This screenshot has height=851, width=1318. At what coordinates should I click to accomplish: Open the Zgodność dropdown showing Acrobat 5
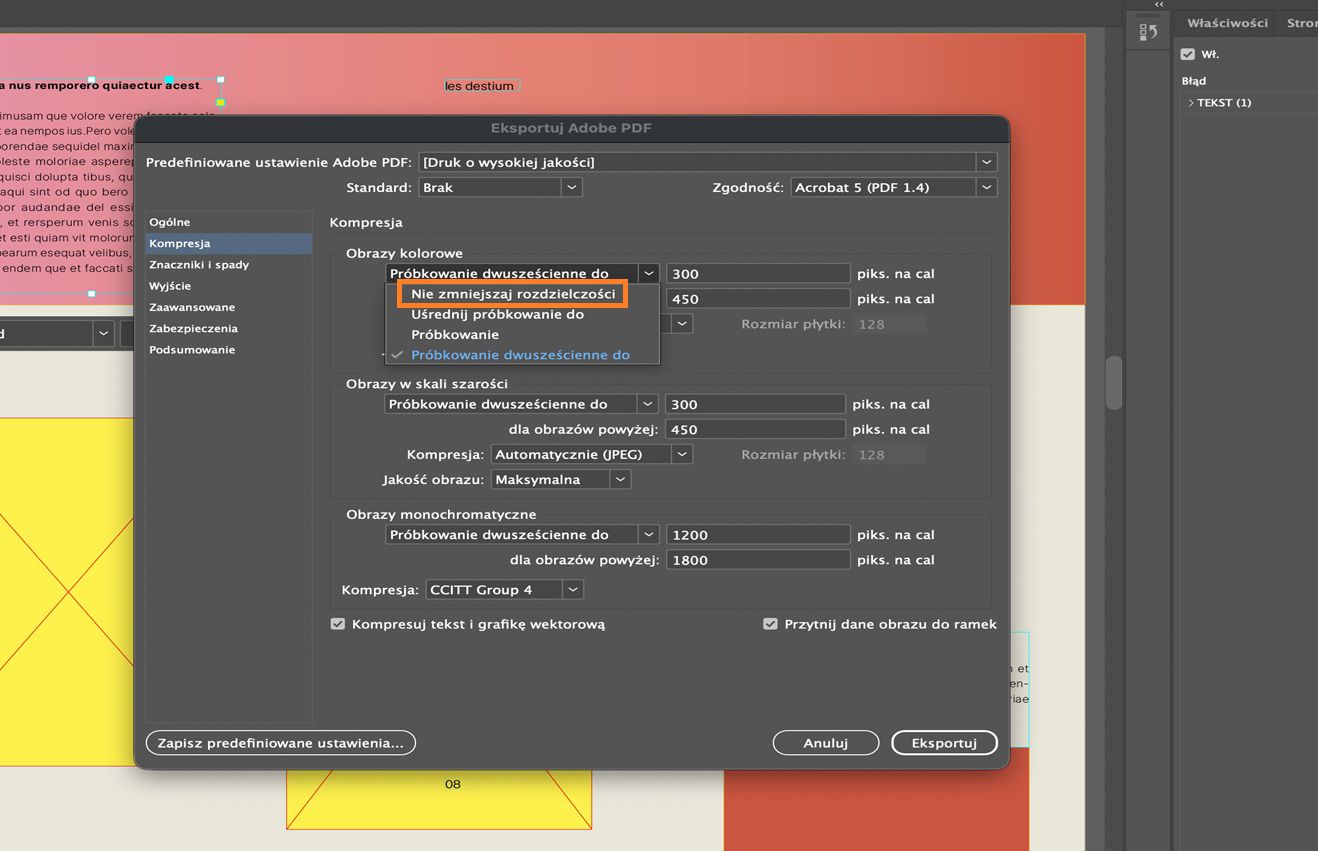click(894, 187)
